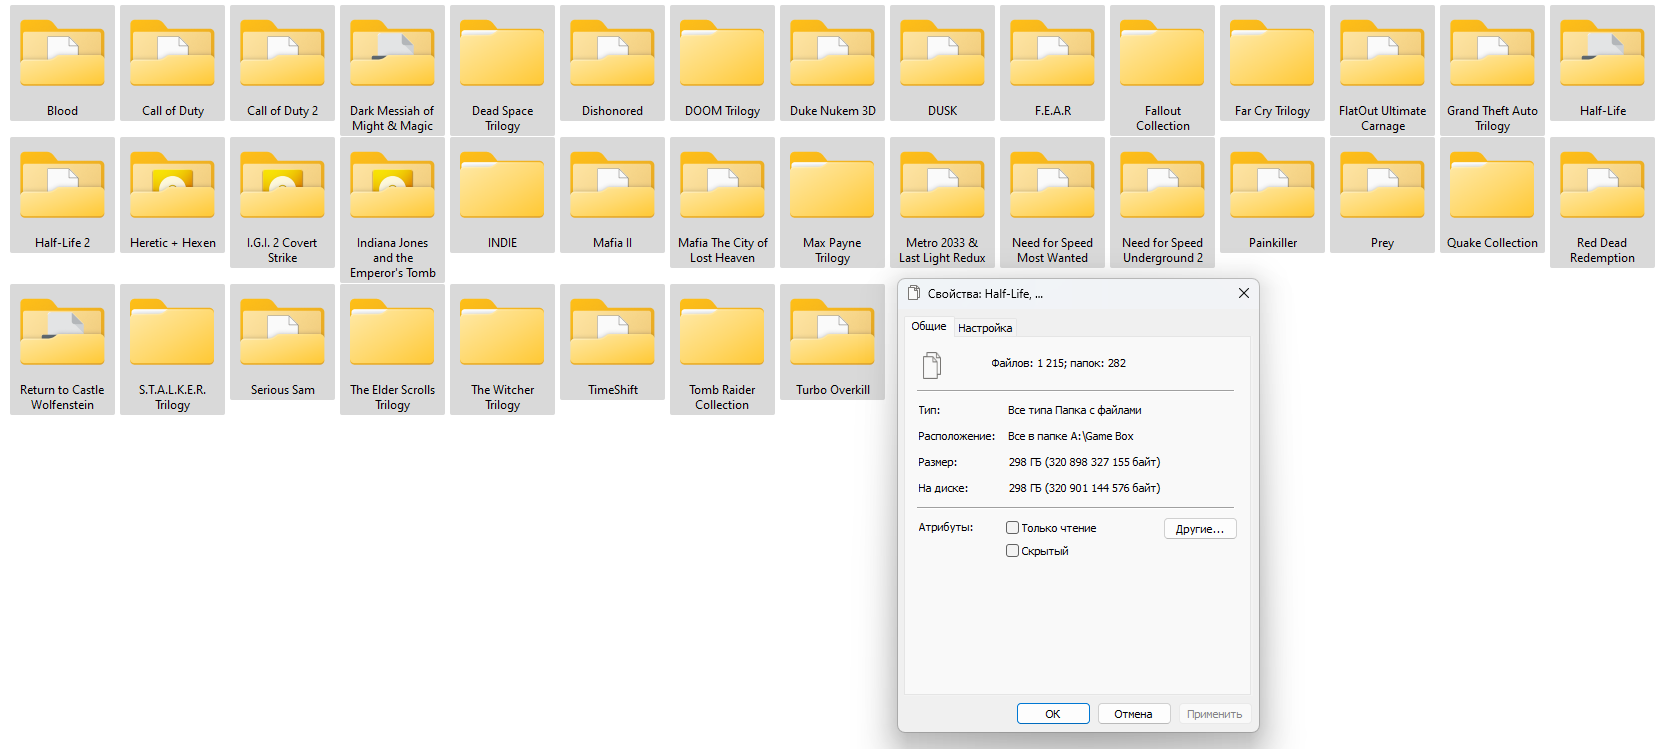
Task: Click the document icon in the properties title bar
Action: pyautogui.click(x=913, y=293)
